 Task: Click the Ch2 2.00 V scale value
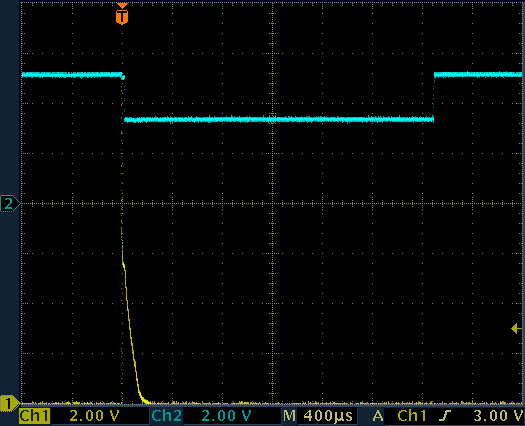[226, 416]
